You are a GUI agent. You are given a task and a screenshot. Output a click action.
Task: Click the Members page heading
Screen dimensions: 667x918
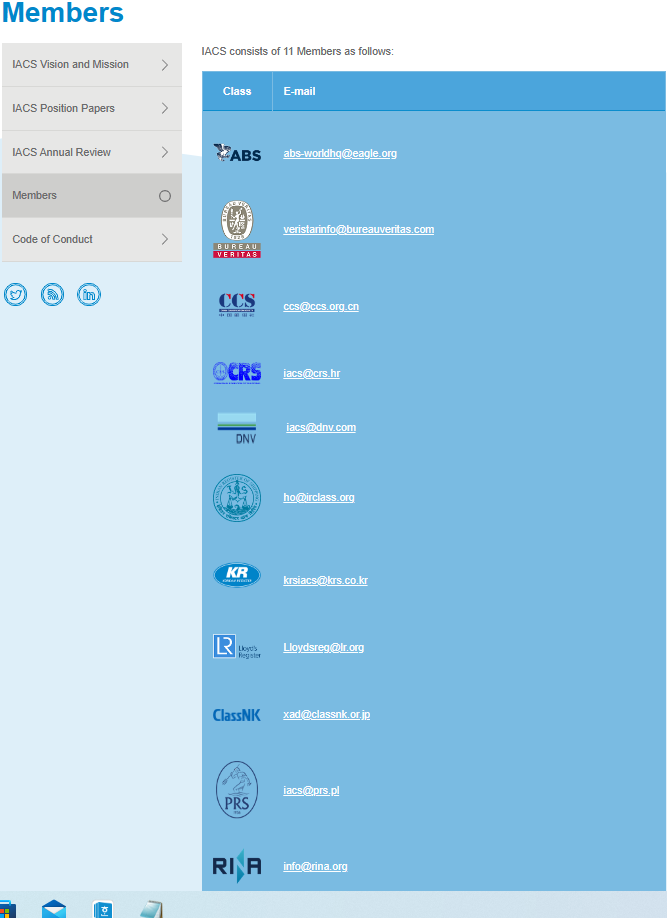pos(63,13)
